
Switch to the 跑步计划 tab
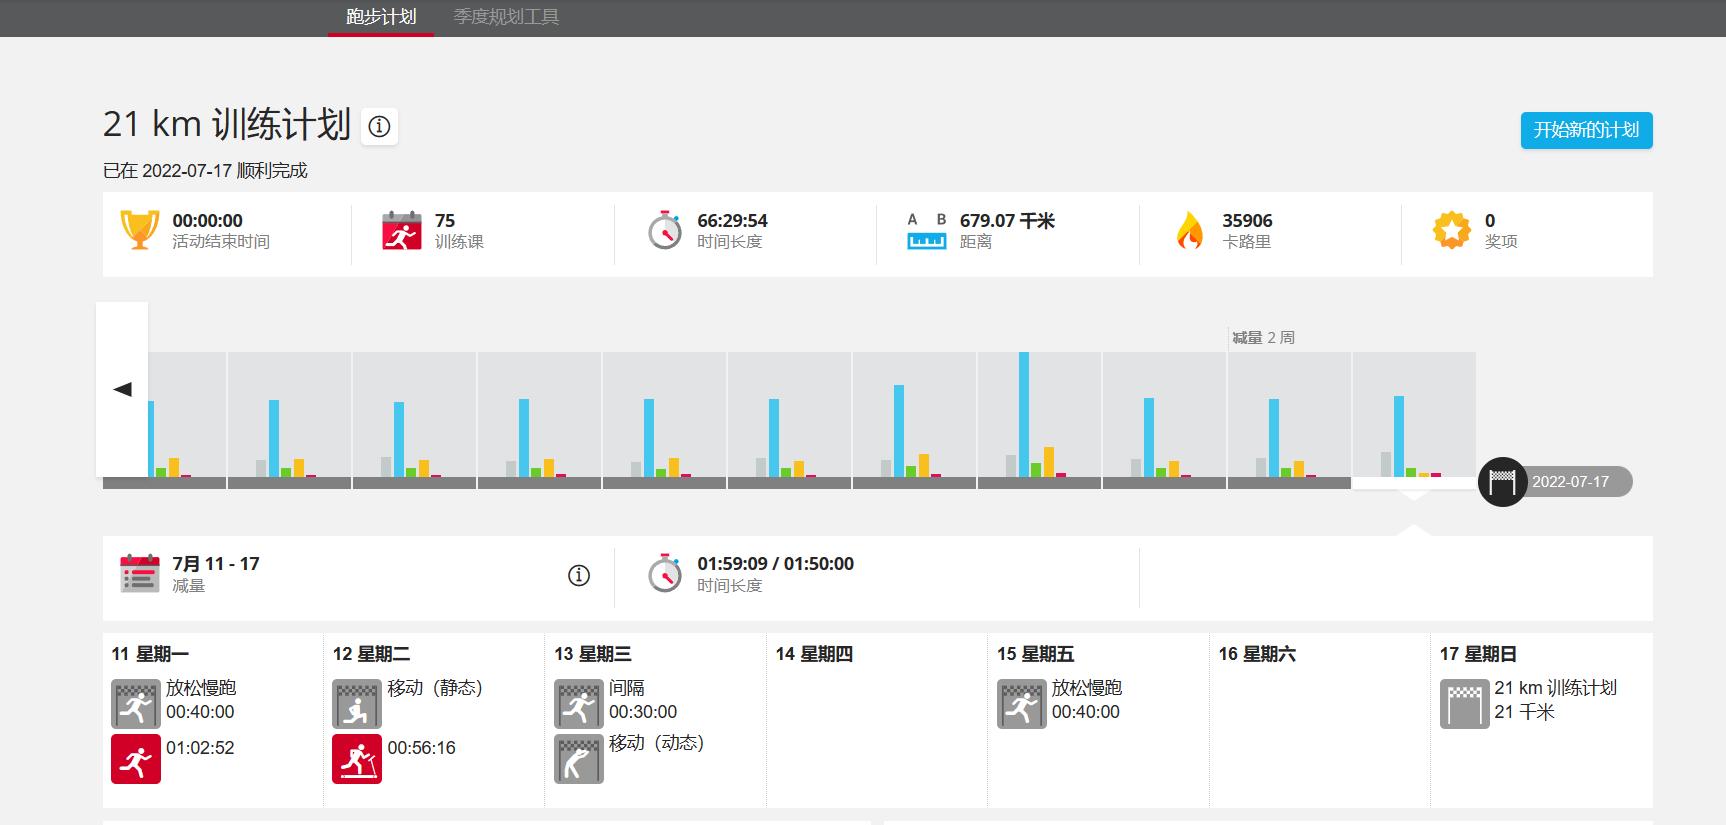[x=381, y=17]
